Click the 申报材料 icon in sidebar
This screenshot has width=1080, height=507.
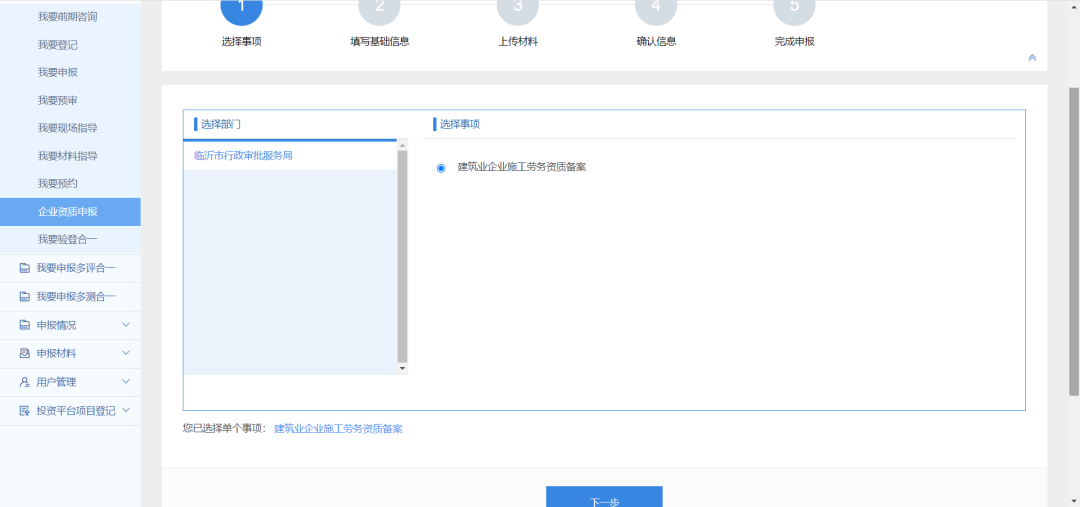tap(24, 353)
